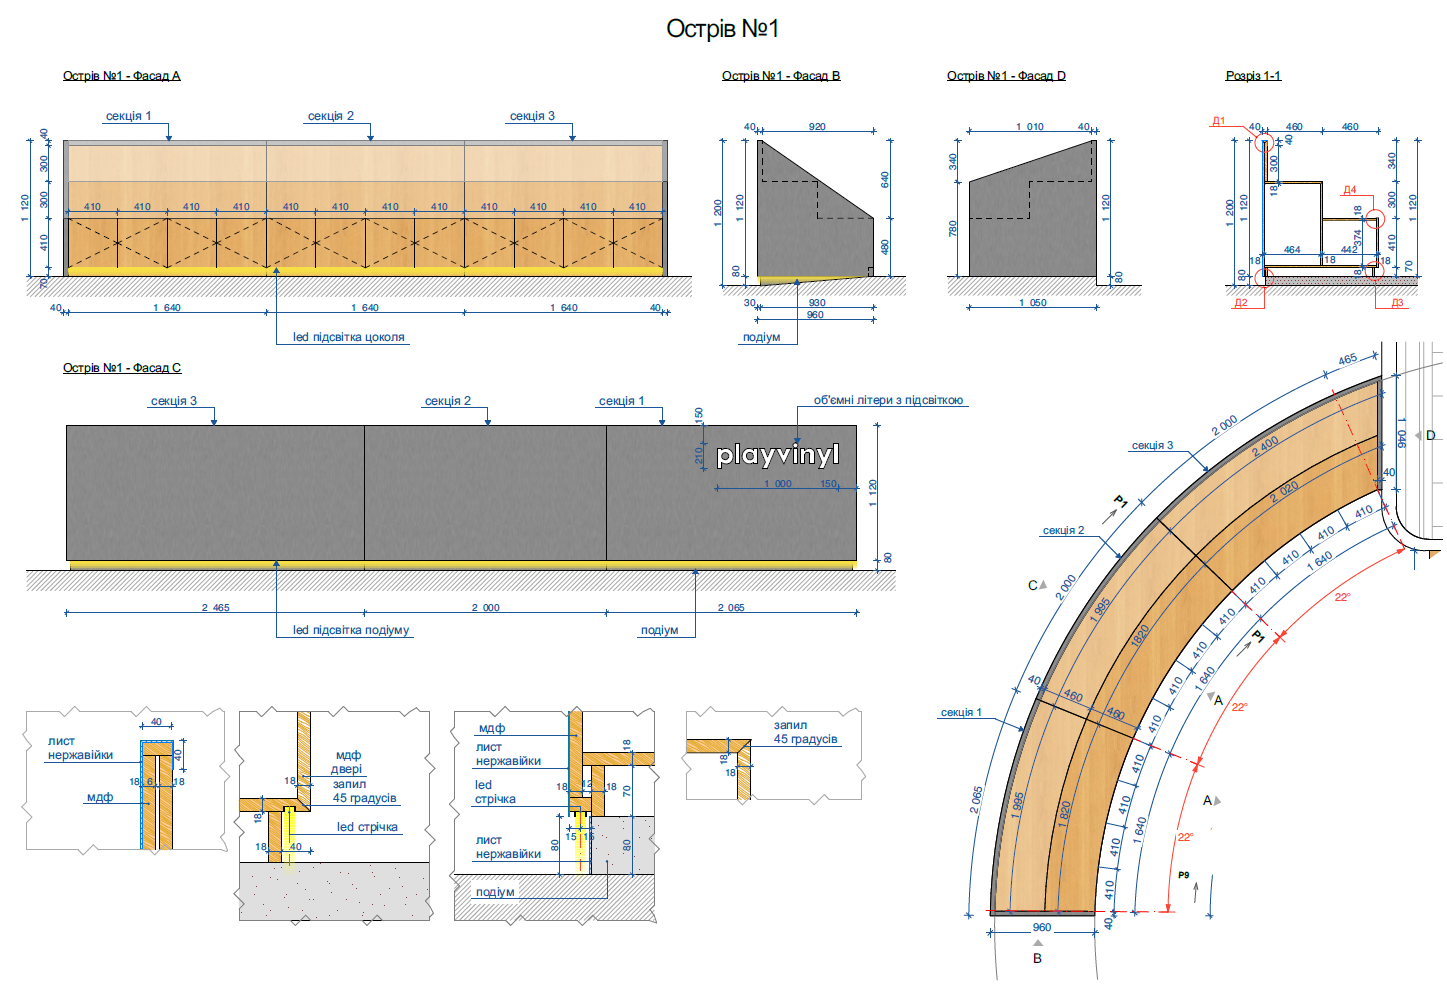Select "секція 3" label in Фасад A
This screenshot has height=985, width=1447.
pos(532,116)
